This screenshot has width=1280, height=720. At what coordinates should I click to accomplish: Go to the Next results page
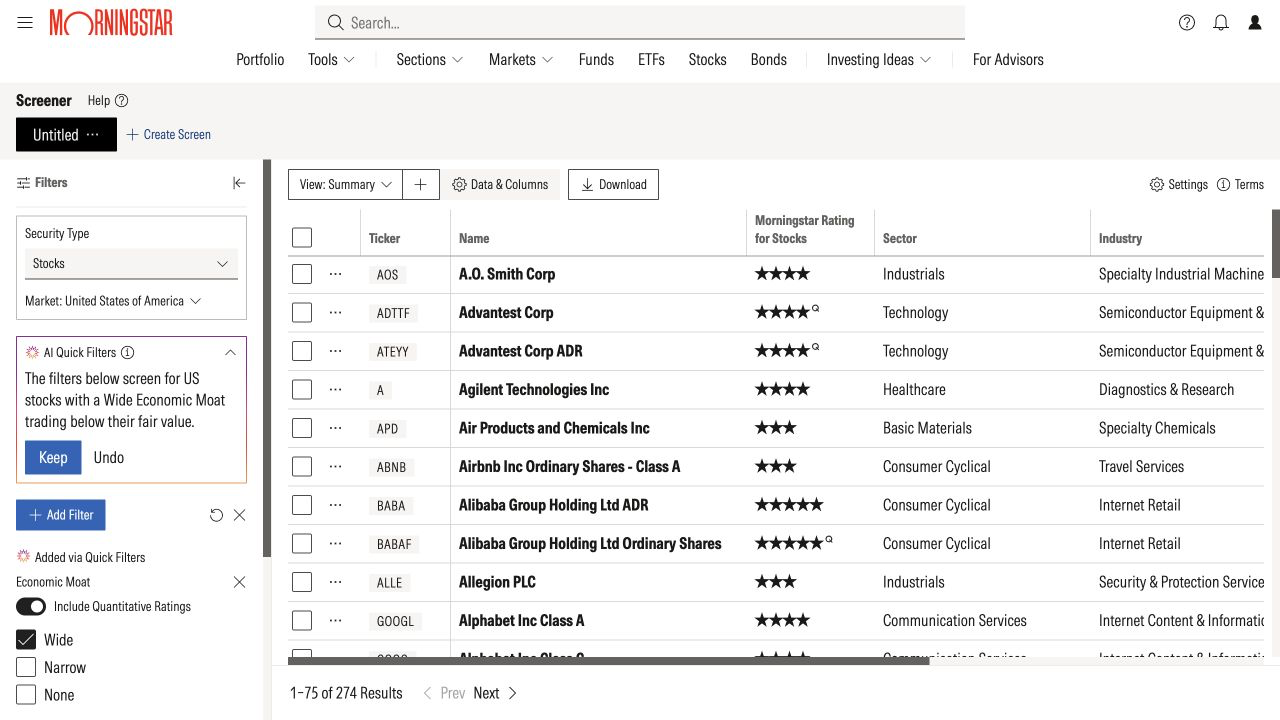pos(495,693)
